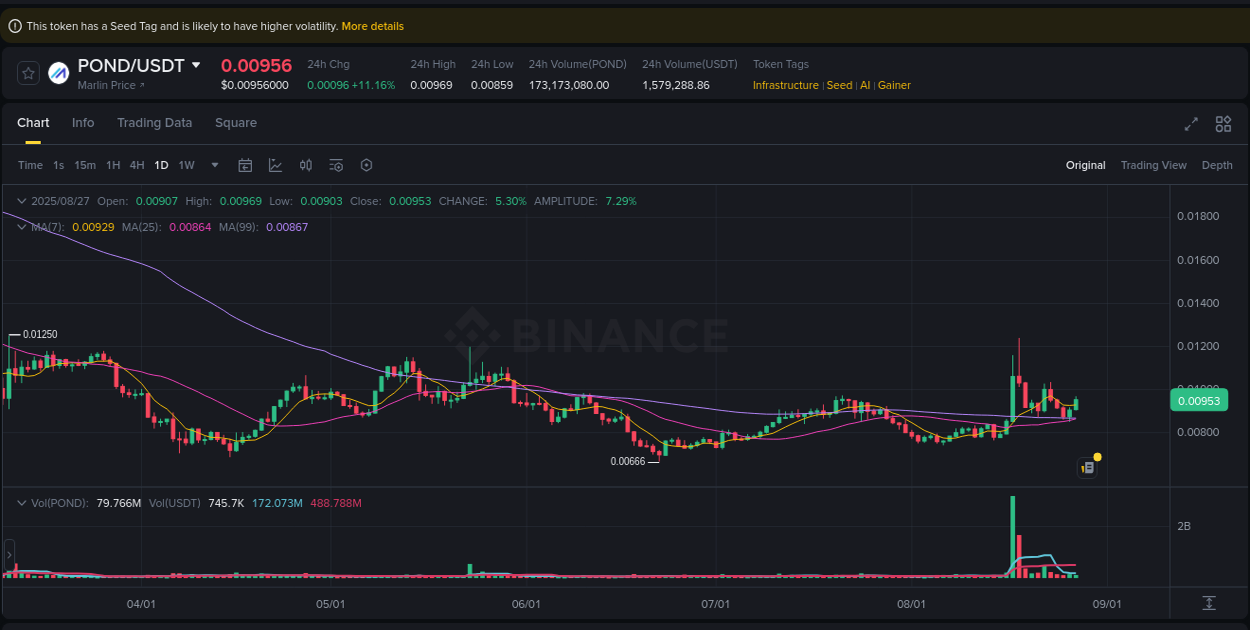Image resolution: width=1250 pixels, height=630 pixels.
Task: Collapse the MA moving averages row
Action: pos(20,227)
